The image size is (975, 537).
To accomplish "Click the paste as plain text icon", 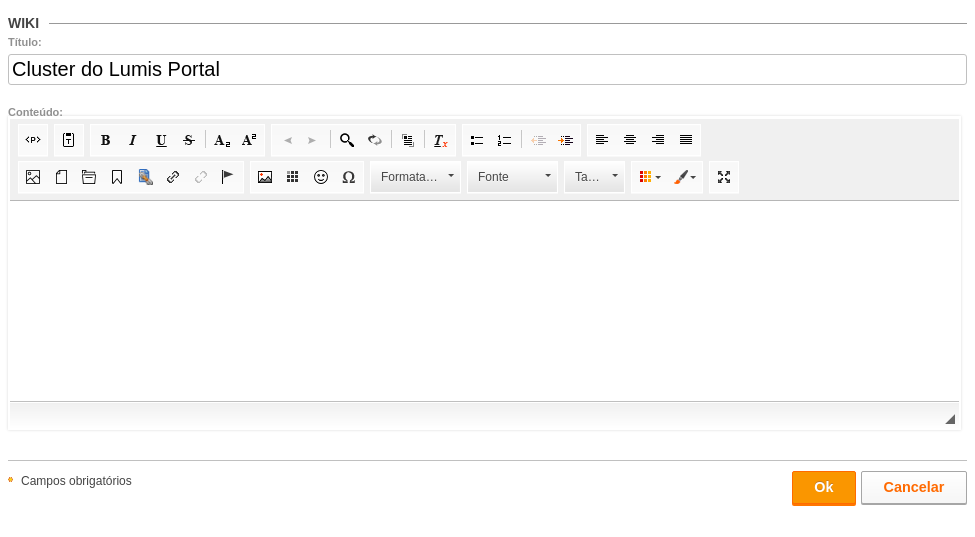I will (x=68, y=140).
